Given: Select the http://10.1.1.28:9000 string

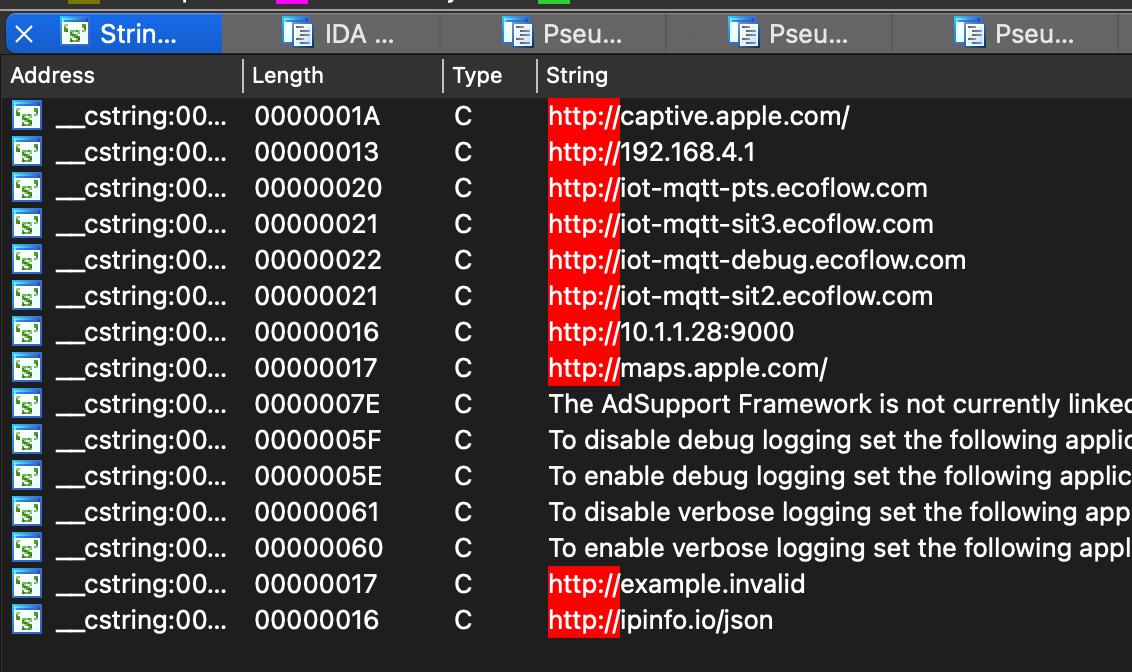Looking at the screenshot, I should (x=671, y=332).
